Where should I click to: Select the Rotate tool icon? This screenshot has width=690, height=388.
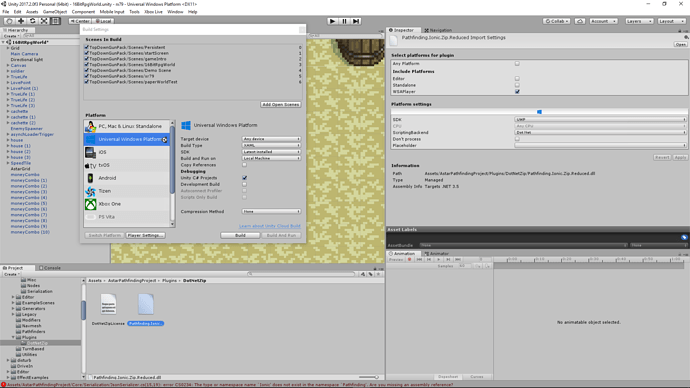tap(33, 21)
